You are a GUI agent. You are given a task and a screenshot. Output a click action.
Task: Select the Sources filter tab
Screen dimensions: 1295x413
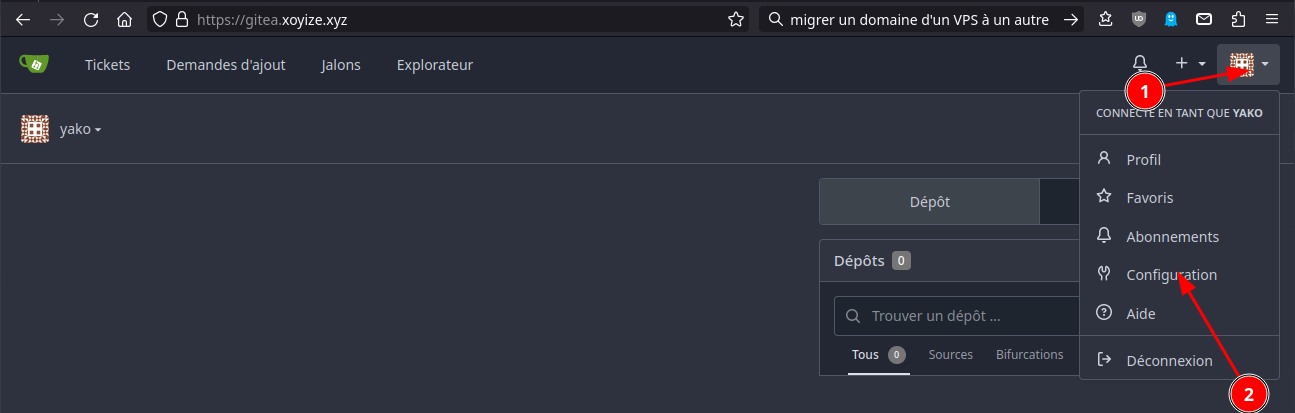pos(950,355)
